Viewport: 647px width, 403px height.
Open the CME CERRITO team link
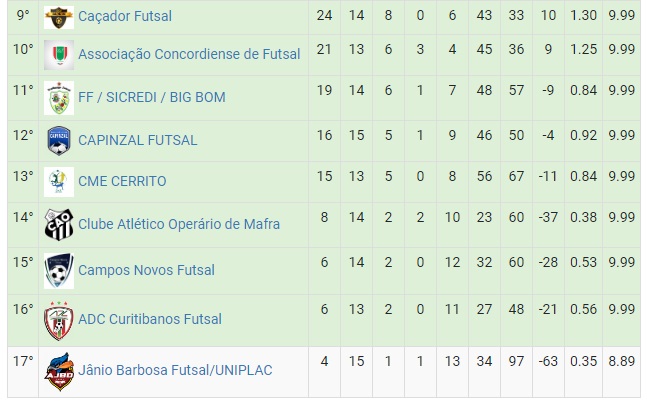click(122, 181)
